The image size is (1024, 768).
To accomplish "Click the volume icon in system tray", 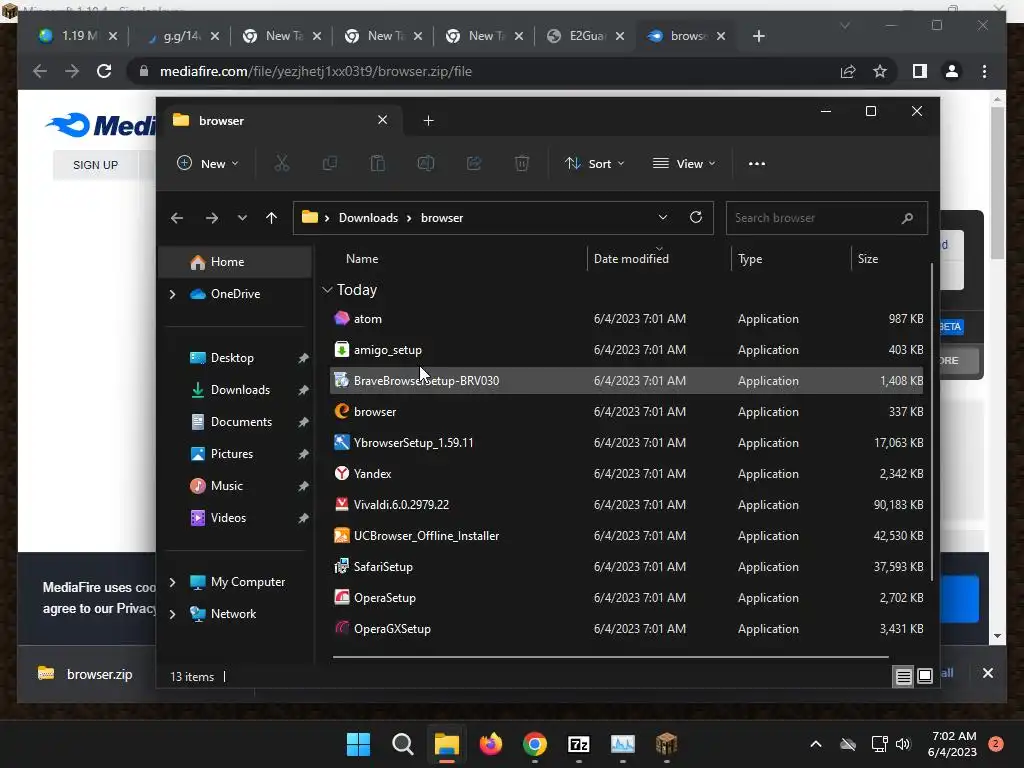I will (903, 744).
